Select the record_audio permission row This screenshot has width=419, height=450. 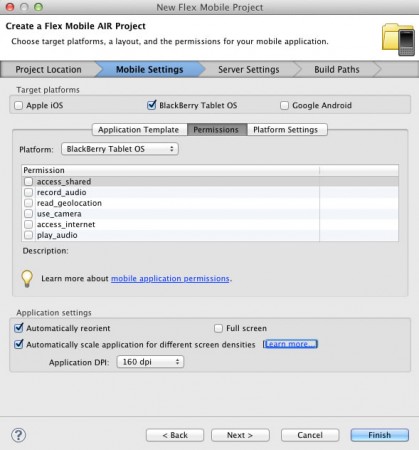coord(210,192)
